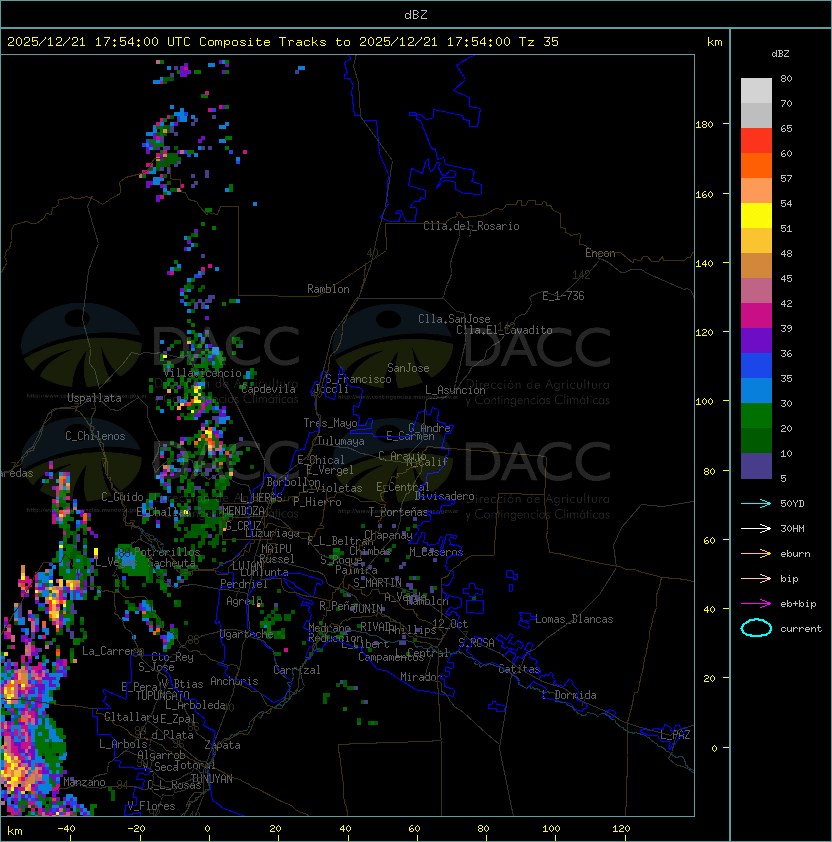The image size is (832, 842).
Task: Click the x-axis '-40' km tick label
Action: [66, 829]
